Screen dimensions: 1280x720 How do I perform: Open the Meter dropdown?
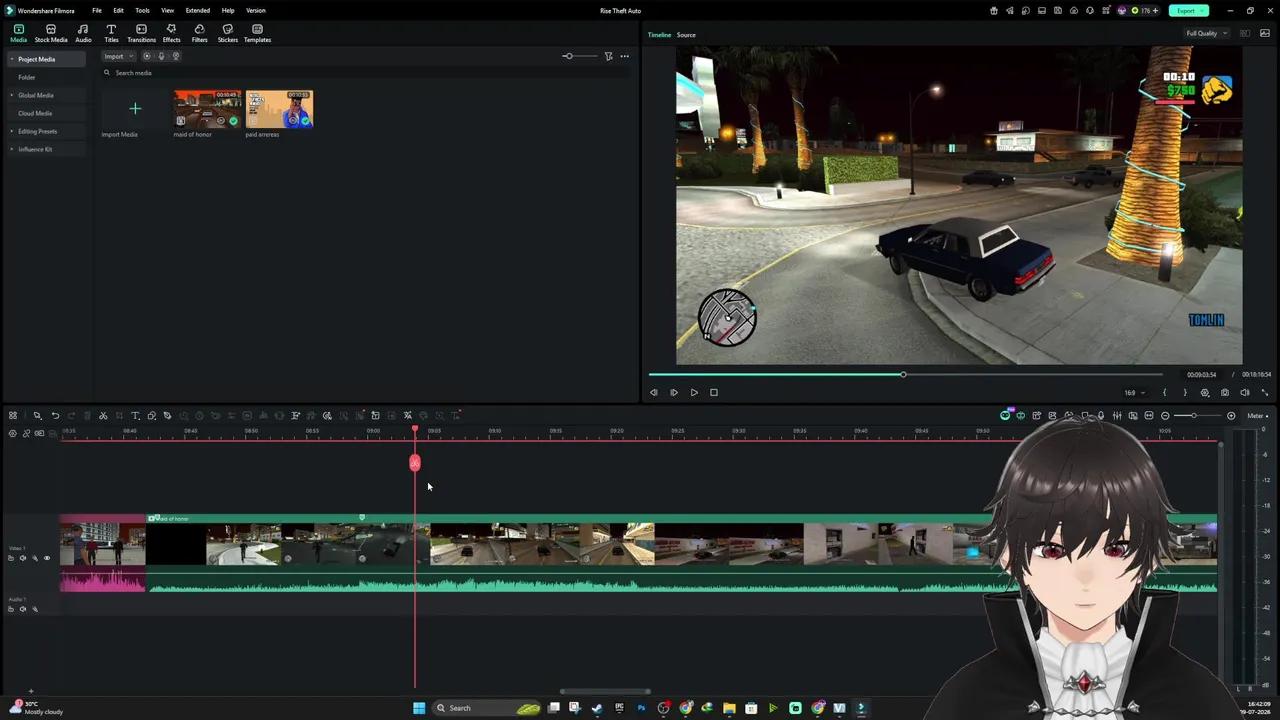1258,416
